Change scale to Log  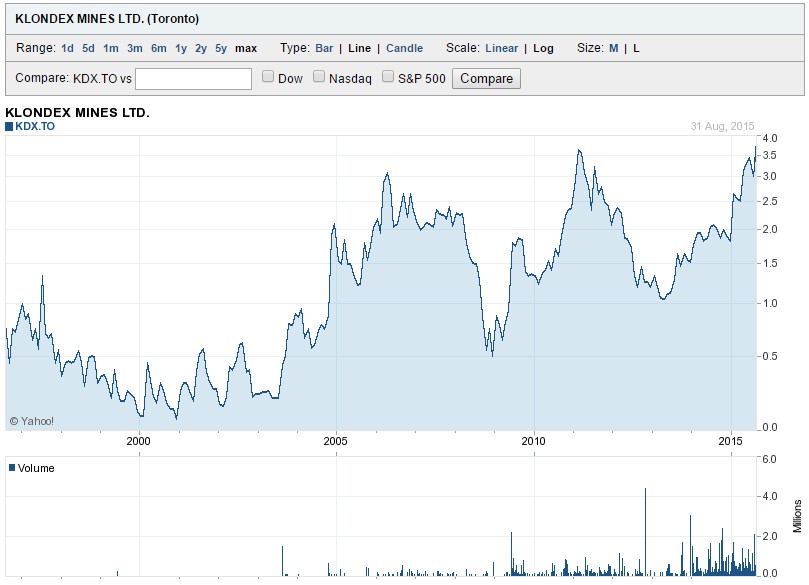pyautogui.click(x=543, y=48)
